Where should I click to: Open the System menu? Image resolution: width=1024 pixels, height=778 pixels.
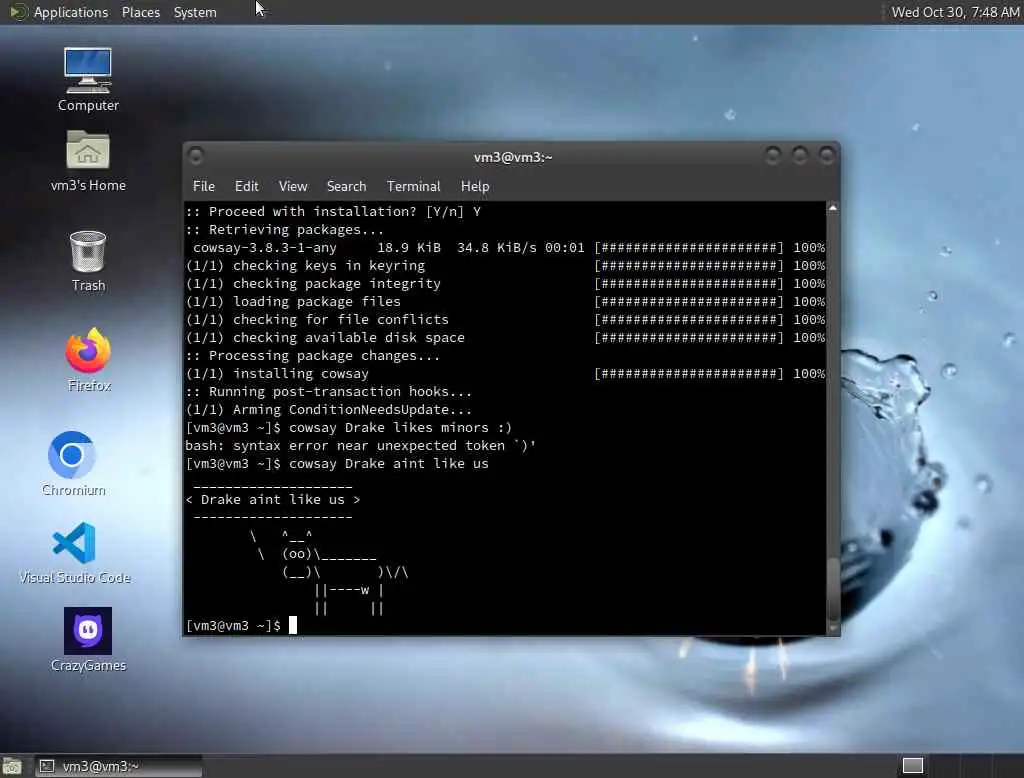195,12
